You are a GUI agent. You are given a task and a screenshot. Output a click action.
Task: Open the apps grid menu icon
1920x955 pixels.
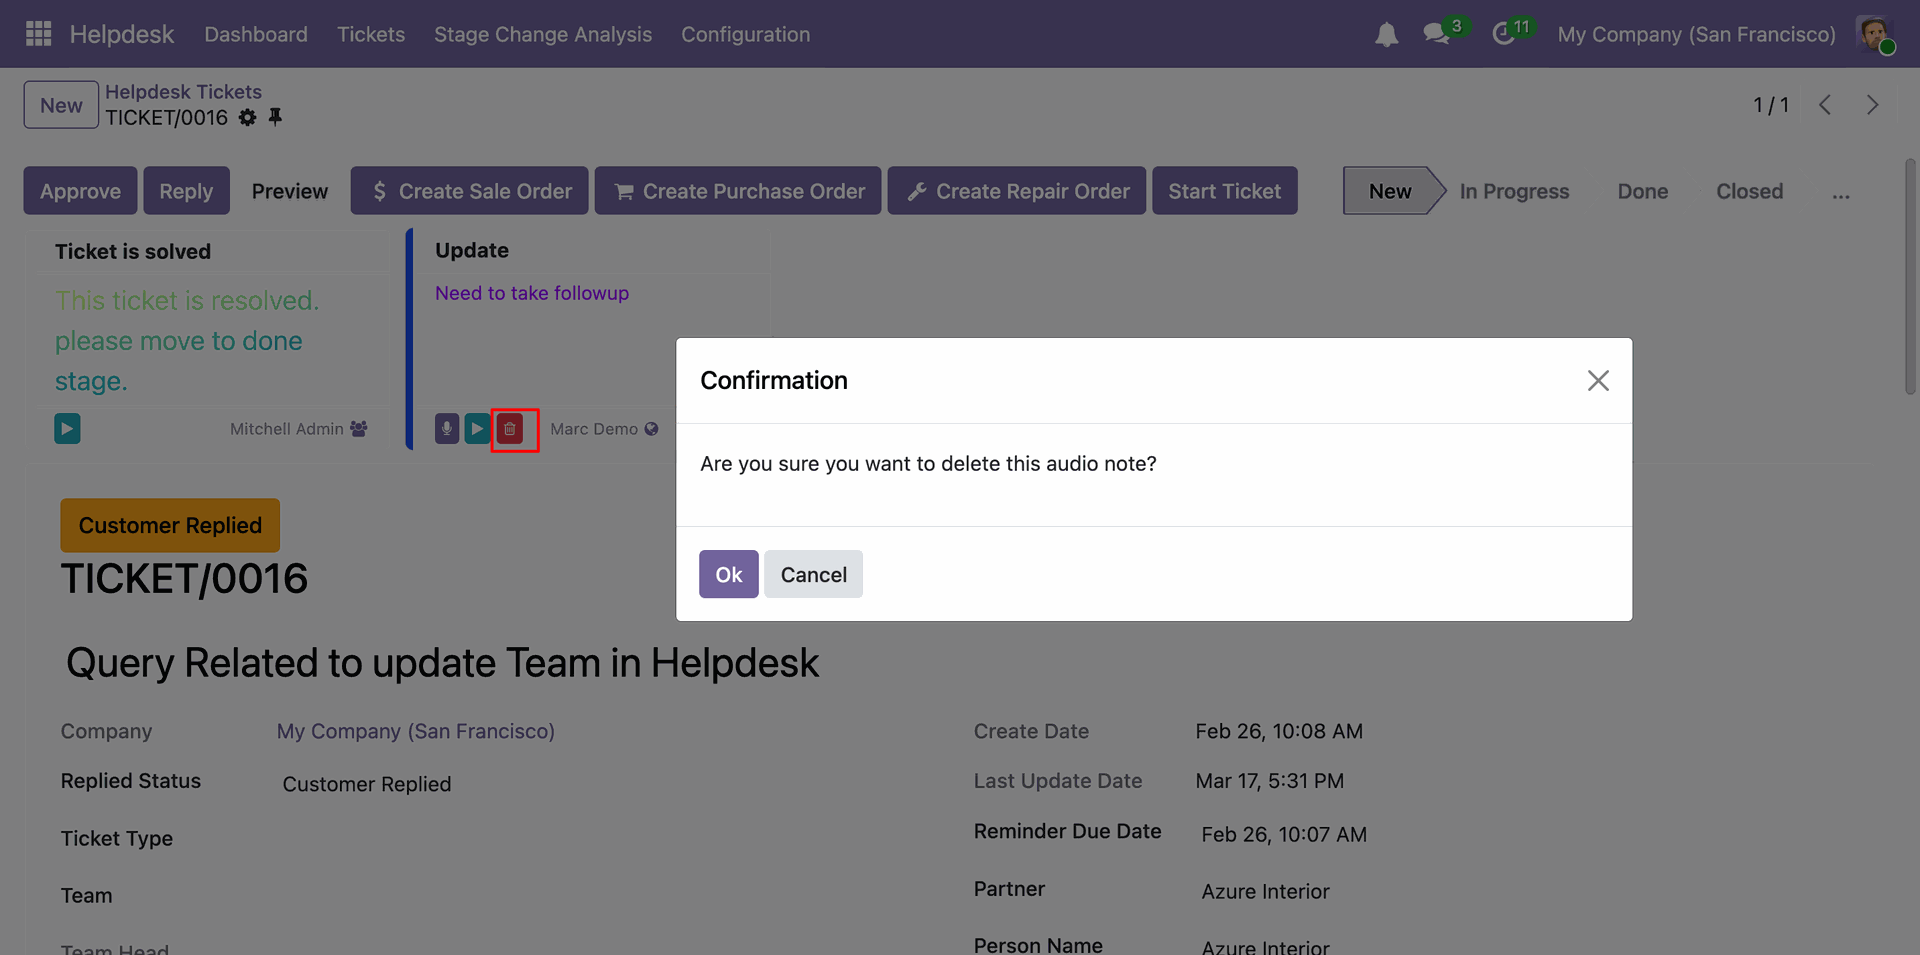(38, 34)
